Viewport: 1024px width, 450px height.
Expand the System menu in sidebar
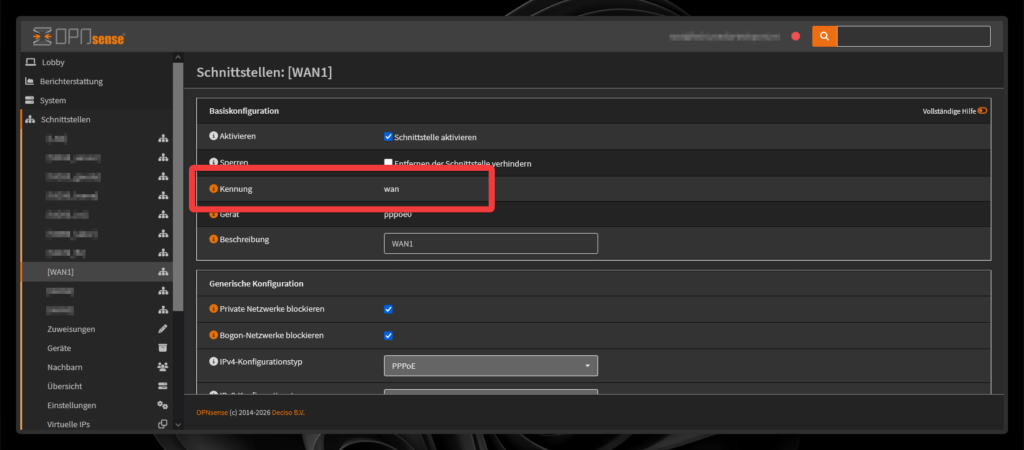pyautogui.click(x=53, y=100)
